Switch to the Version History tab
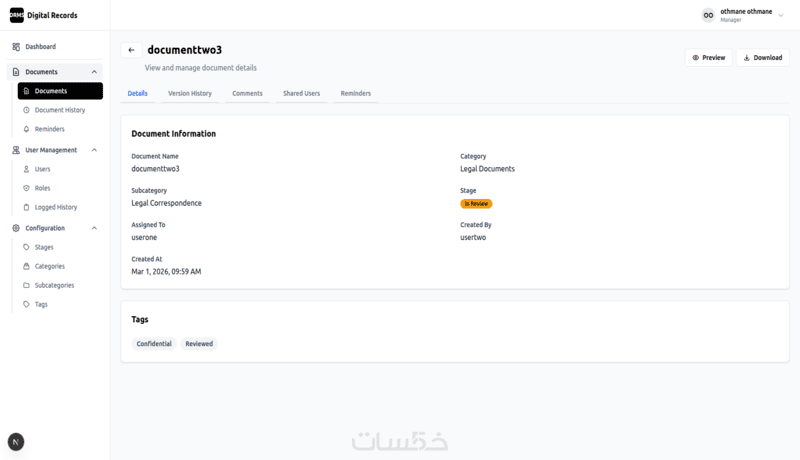This screenshot has width=800, height=460. (190, 94)
